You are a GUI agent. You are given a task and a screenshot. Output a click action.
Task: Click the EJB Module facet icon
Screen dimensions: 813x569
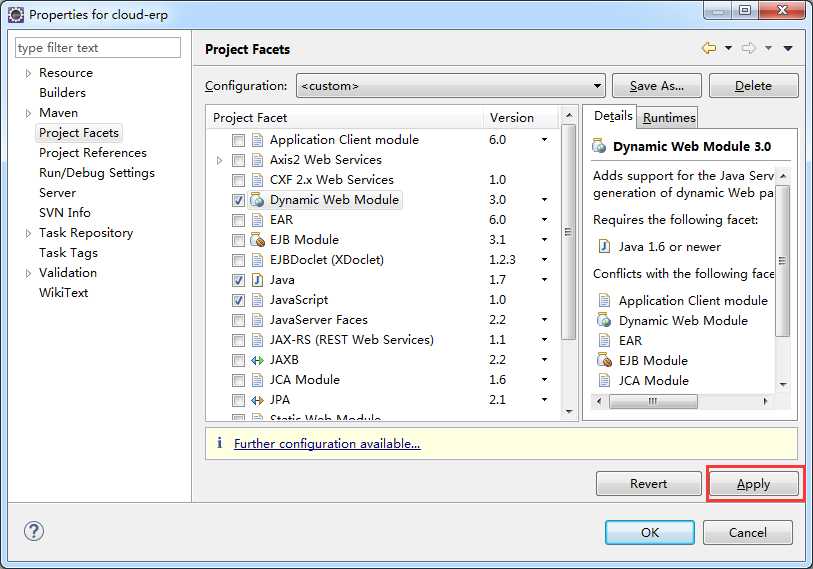tap(257, 240)
